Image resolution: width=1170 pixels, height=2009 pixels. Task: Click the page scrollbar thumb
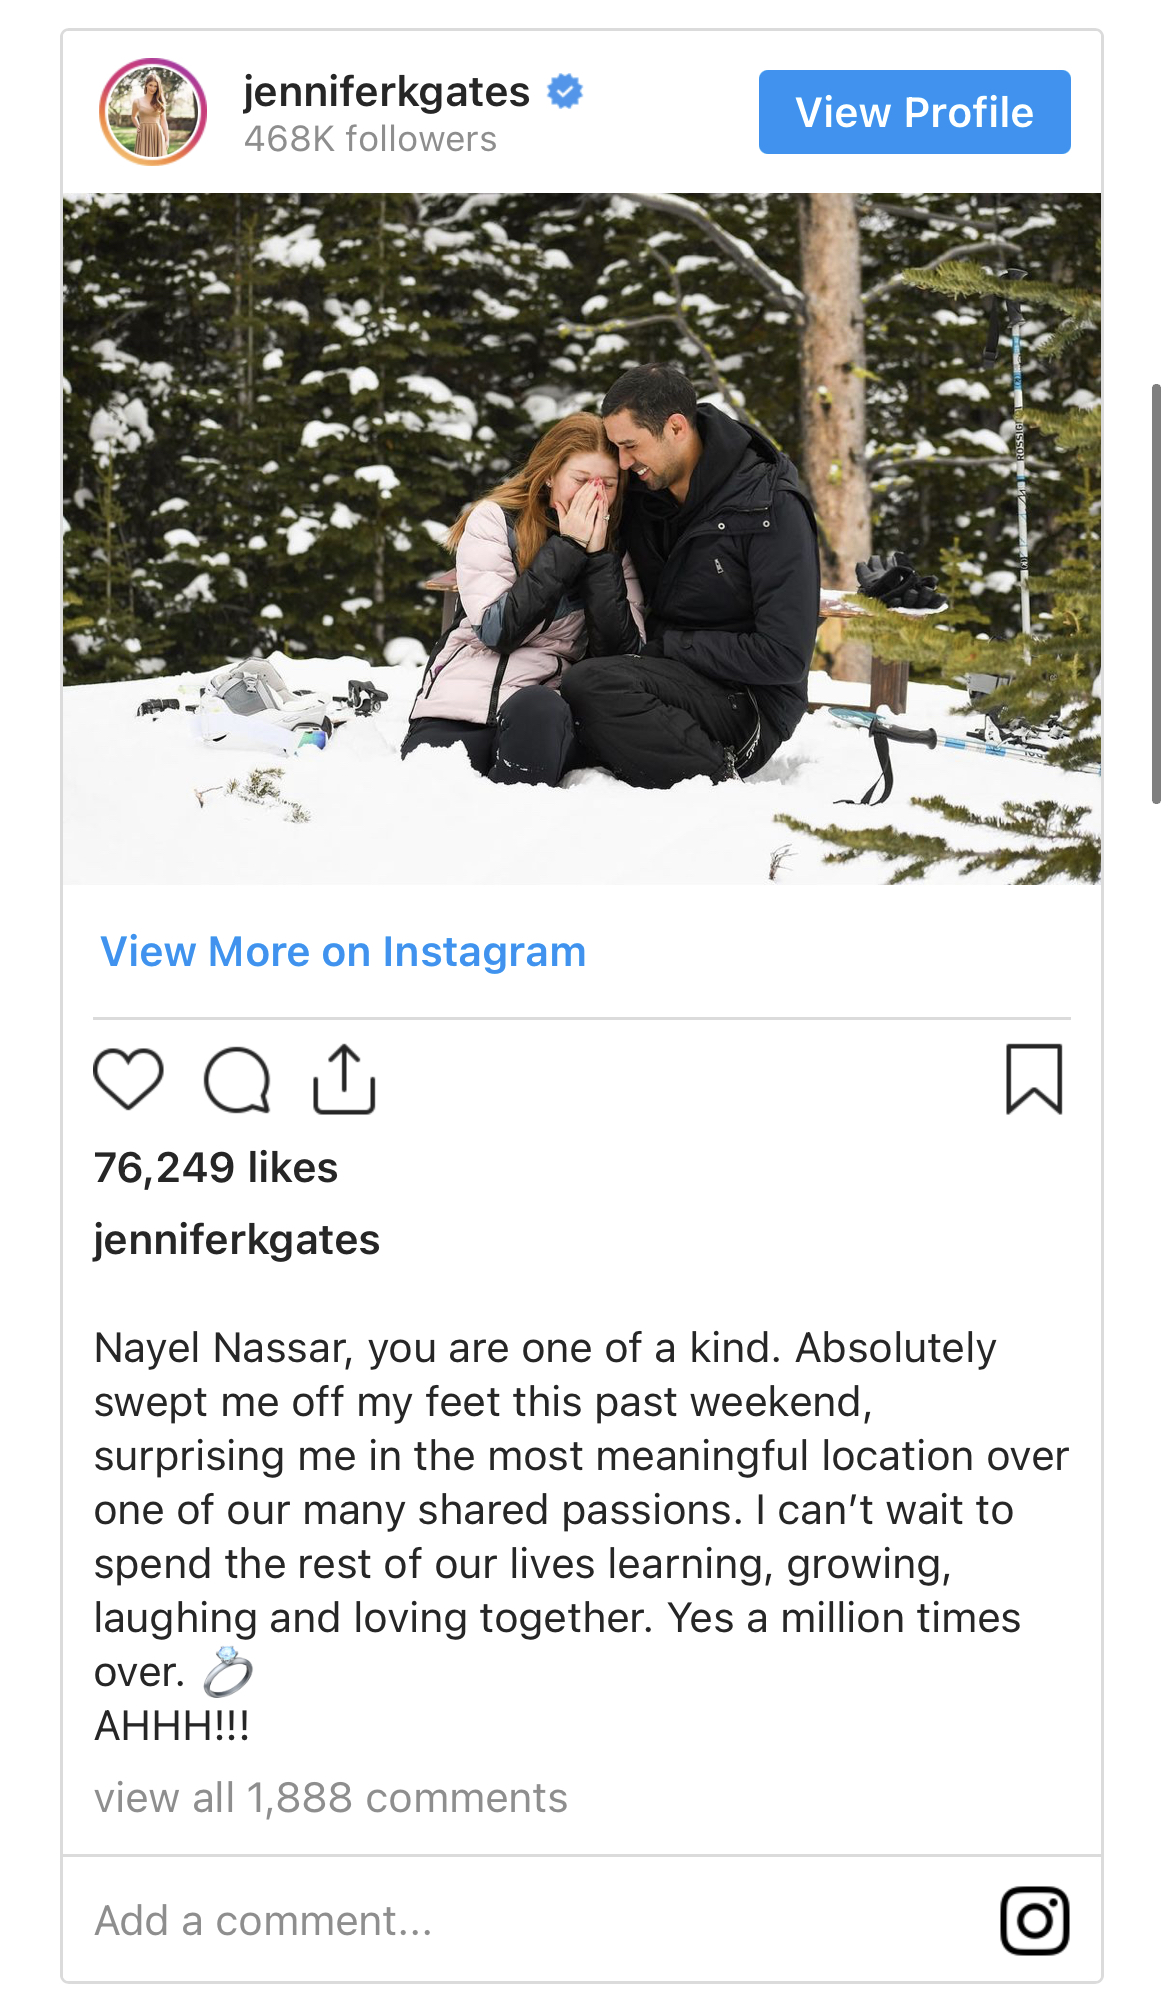coord(1156,593)
